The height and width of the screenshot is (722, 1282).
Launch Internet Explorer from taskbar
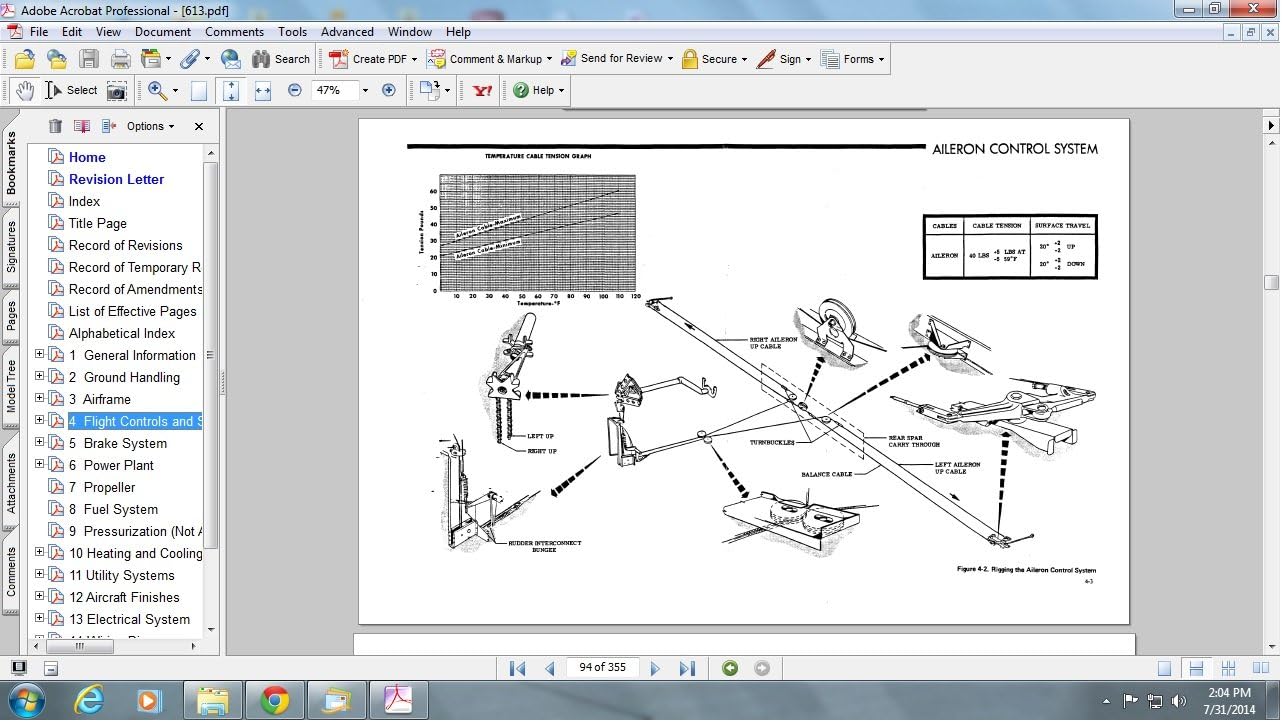click(89, 700)
